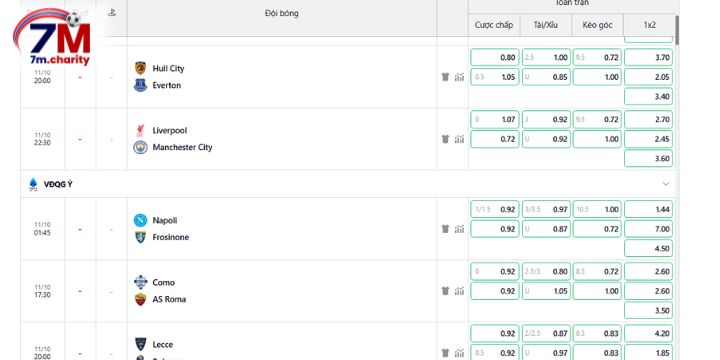Open the stats chart icon for Como match
Viewport: 720px width, 360px height.
point(459,291)
